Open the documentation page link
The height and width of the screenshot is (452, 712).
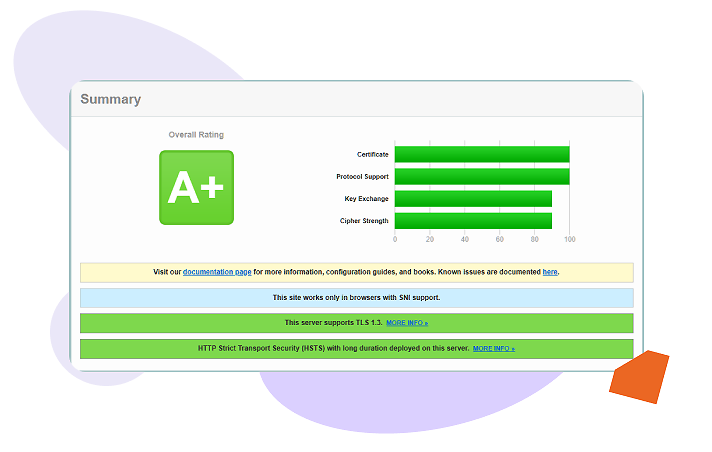[x=217, y=272]
